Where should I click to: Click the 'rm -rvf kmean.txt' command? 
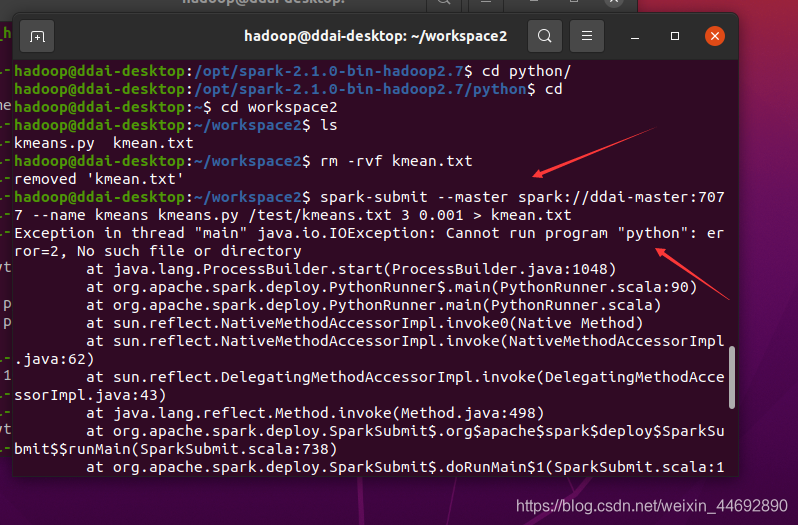click(396, 161)
